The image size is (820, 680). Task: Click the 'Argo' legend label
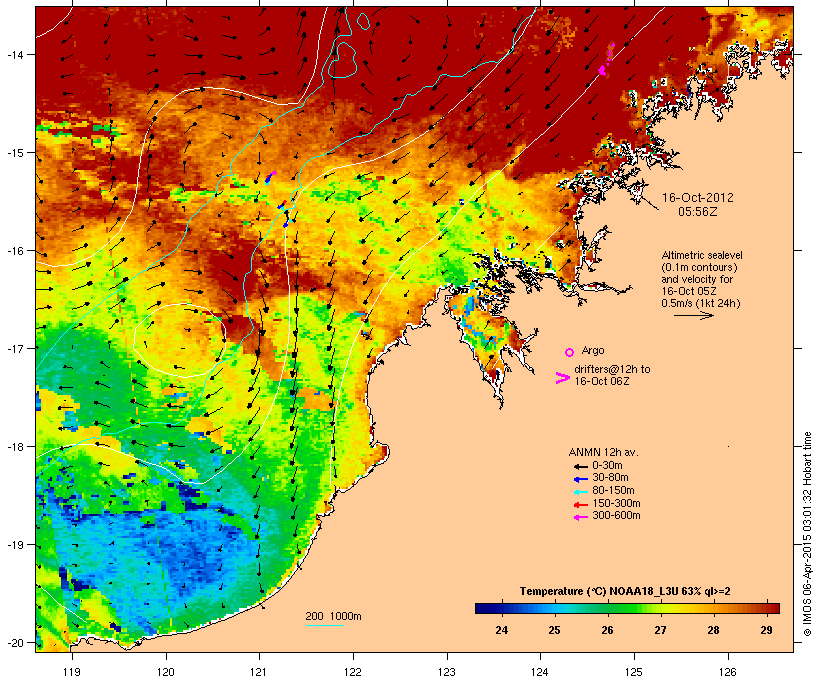click(593, 350)
